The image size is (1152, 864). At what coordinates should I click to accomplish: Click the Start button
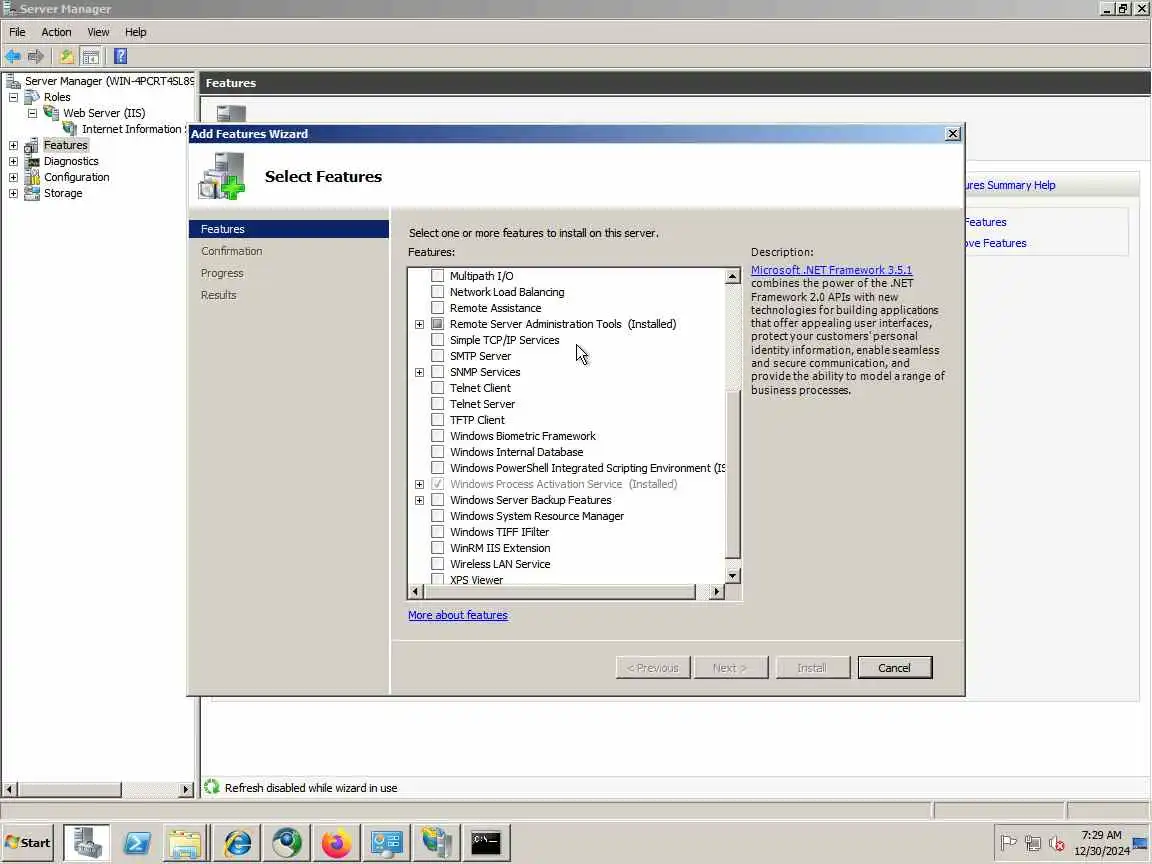(28, 842)
